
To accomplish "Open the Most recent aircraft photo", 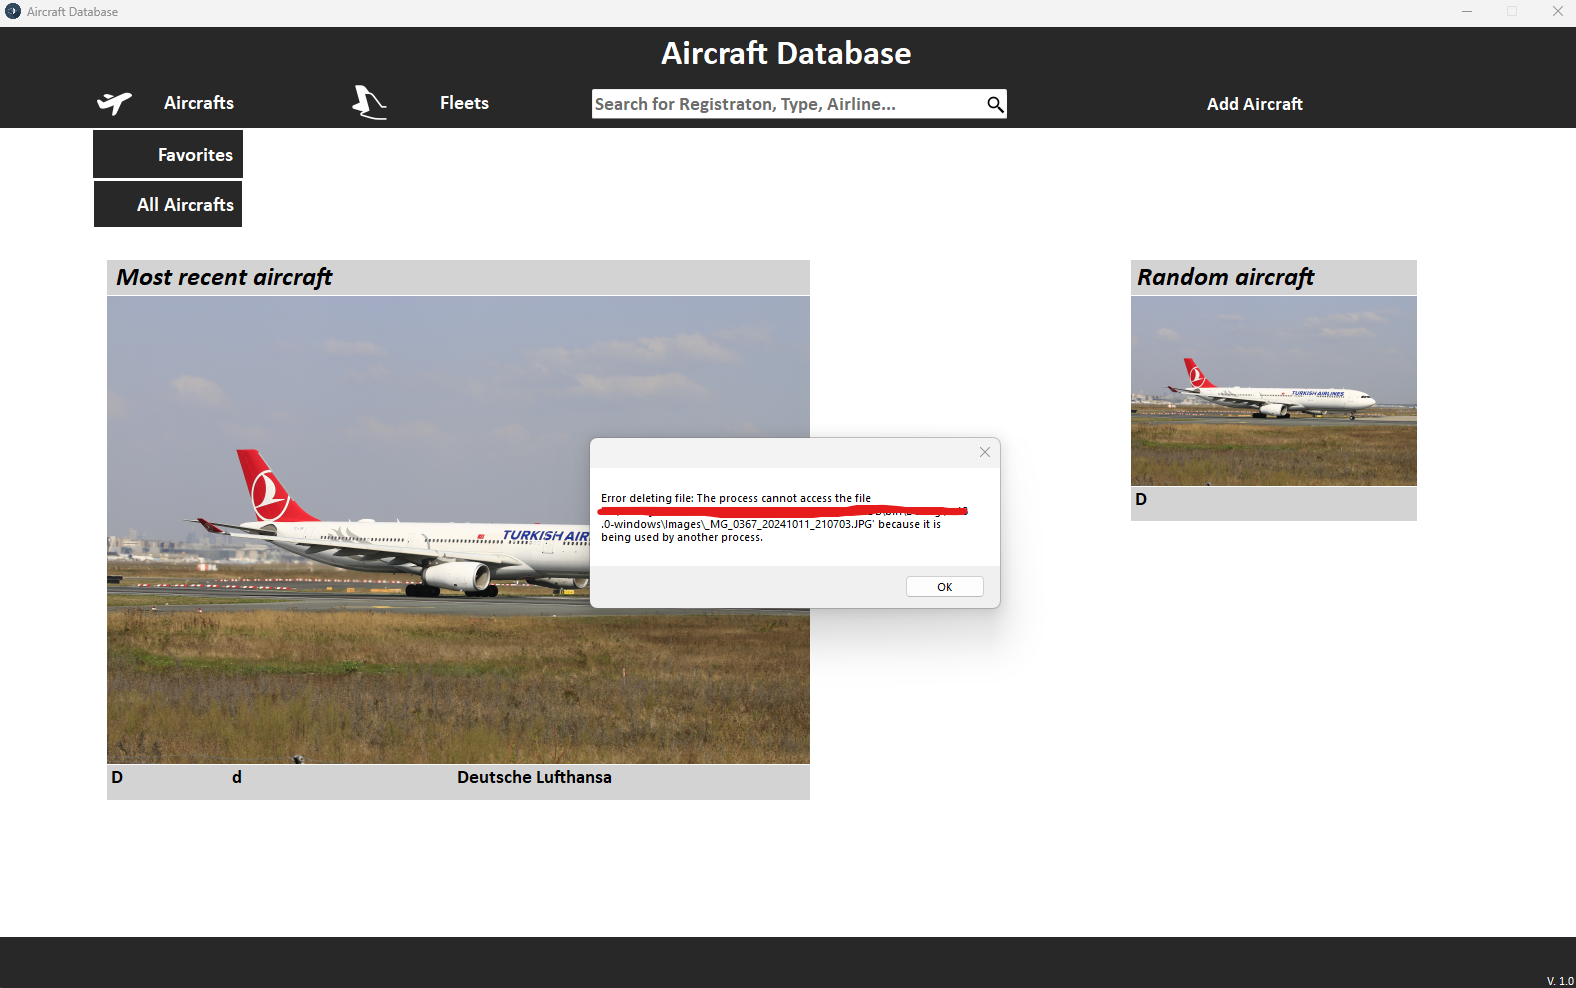I will click(x=458, y=530).
